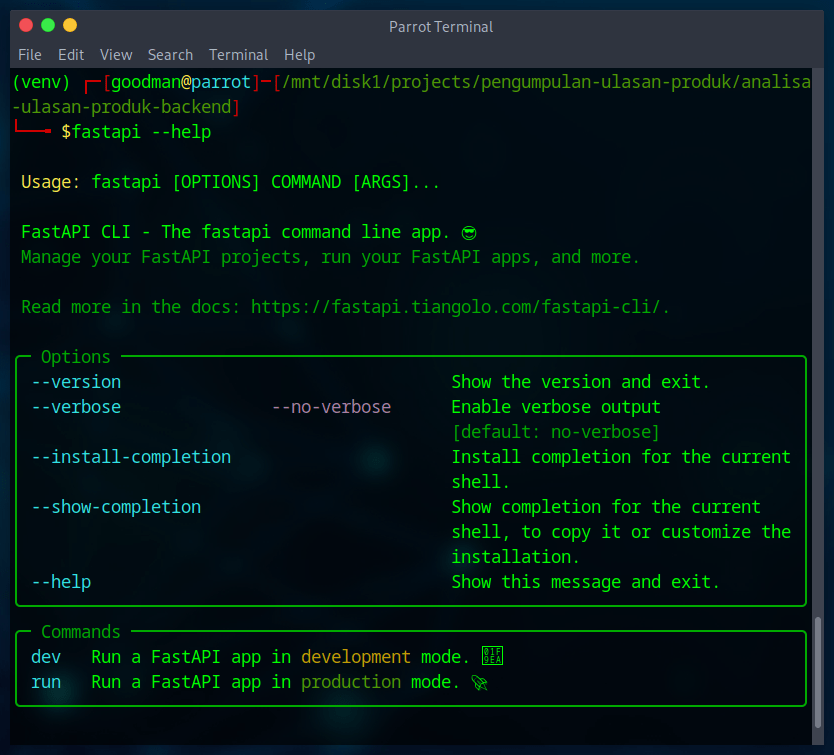Image resolution: width=834 pixels, height=755 pixels.
Task: Click the Parrot Terminal title bar text
Action: 441,27
